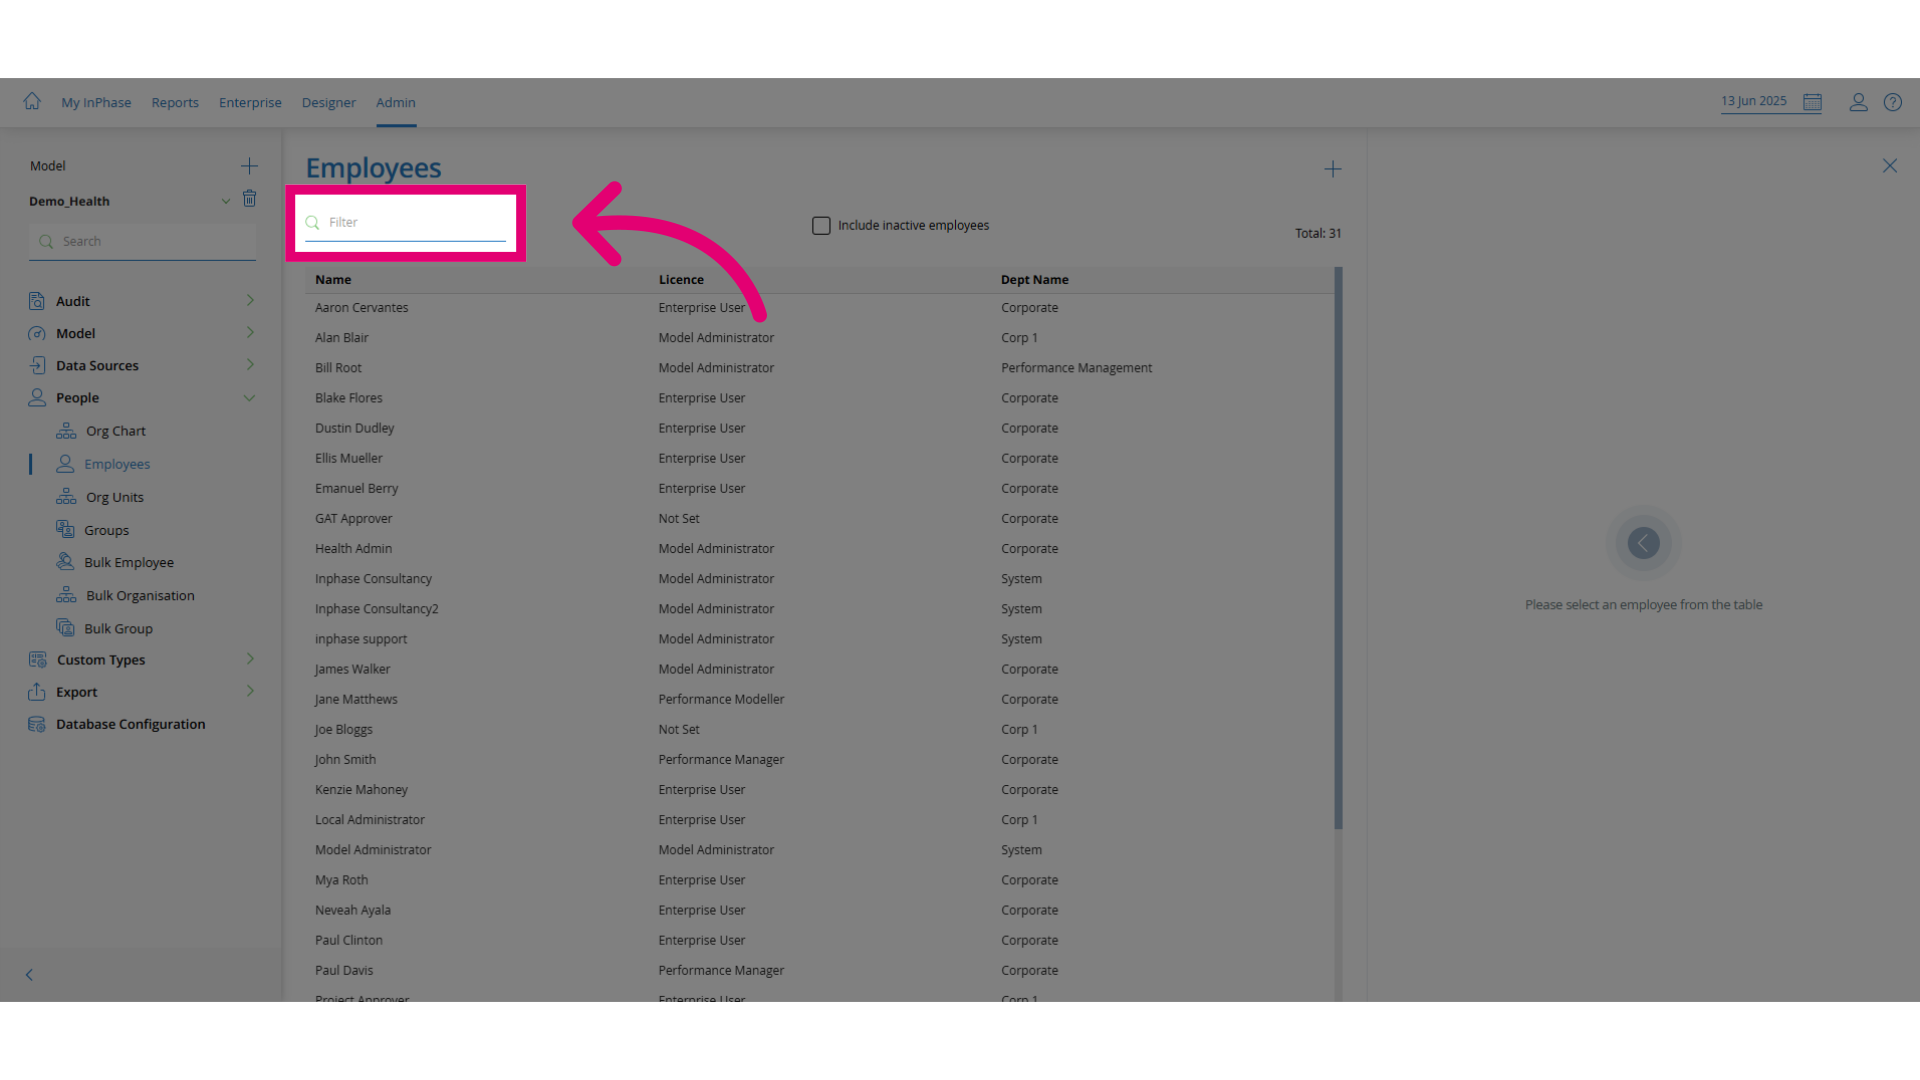
Task: Switch to the Admin tab
Action: pyautogui.click(x=396, y=103)
